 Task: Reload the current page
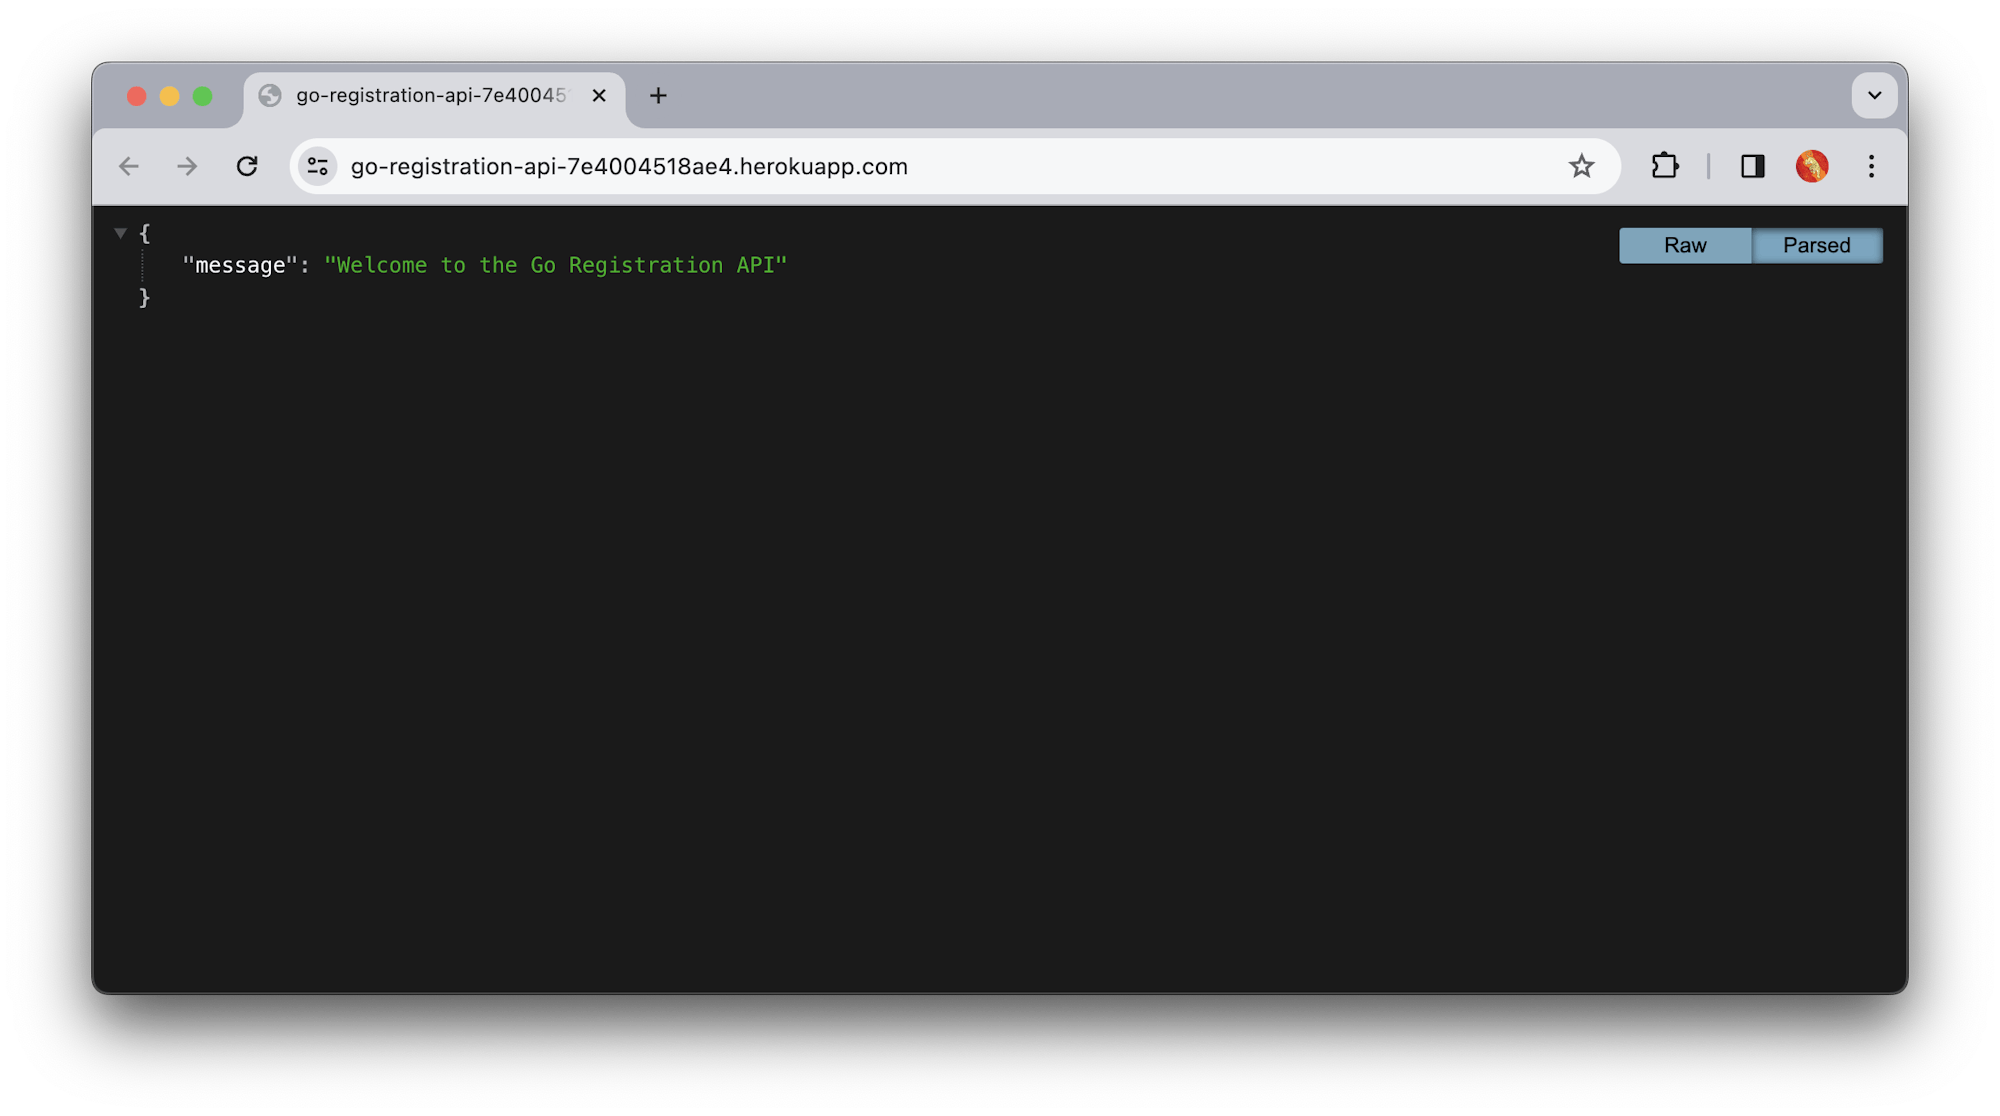pyautogui.click(x=247, y=166)
